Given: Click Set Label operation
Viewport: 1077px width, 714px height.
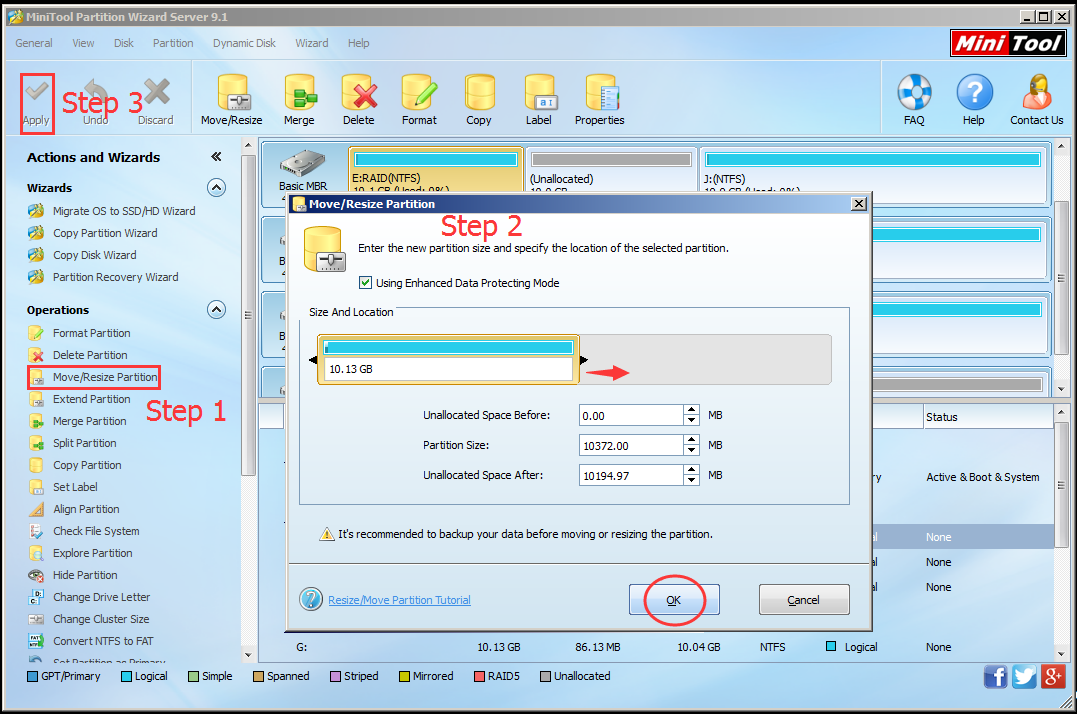Looking at the screenshot, I should coord(75,487).
